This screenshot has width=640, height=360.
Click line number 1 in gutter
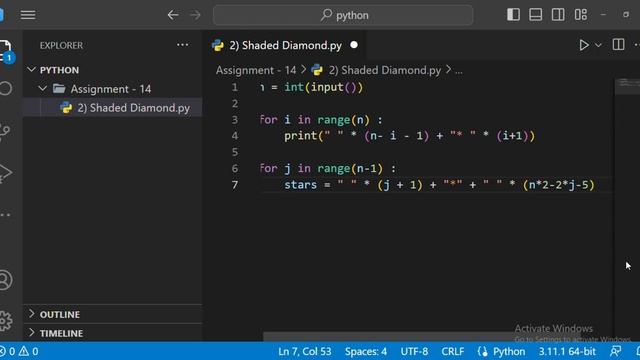coord(235,87)
